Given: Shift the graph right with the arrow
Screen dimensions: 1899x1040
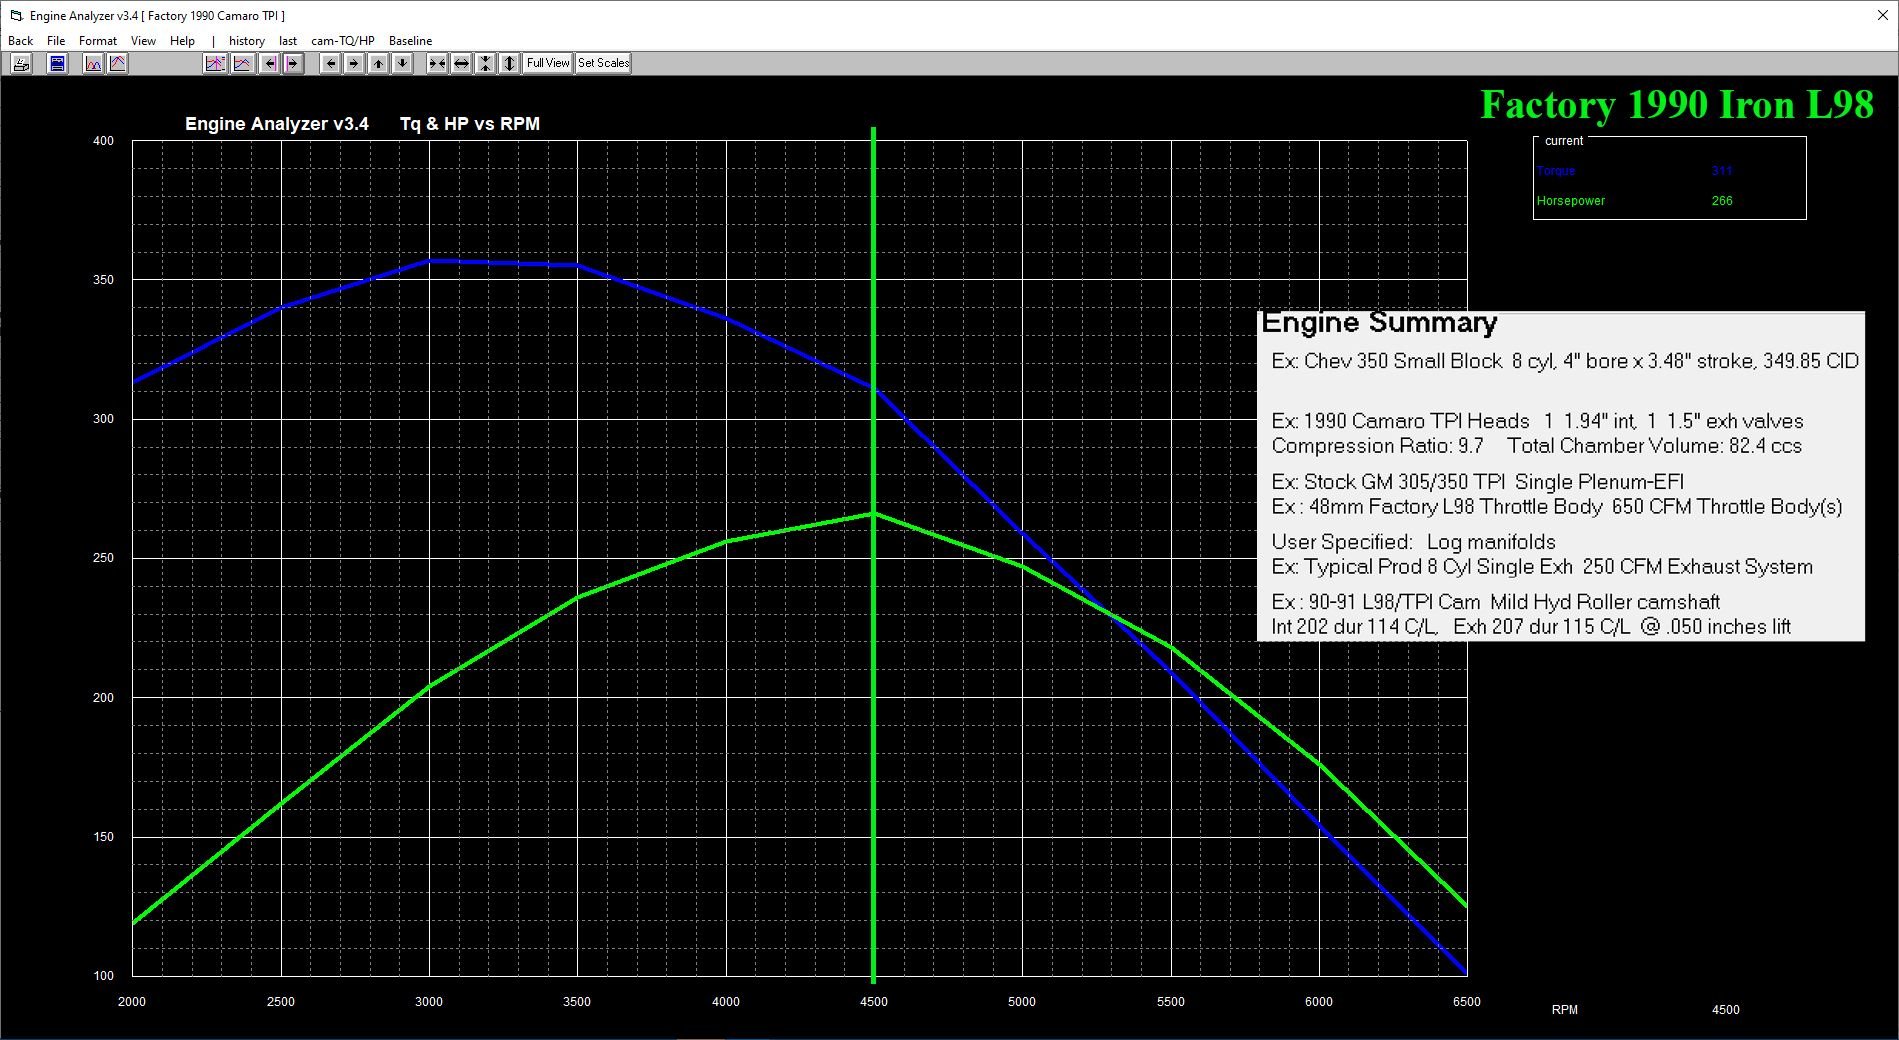Looking at the screenshot, I should click(354, 63).
